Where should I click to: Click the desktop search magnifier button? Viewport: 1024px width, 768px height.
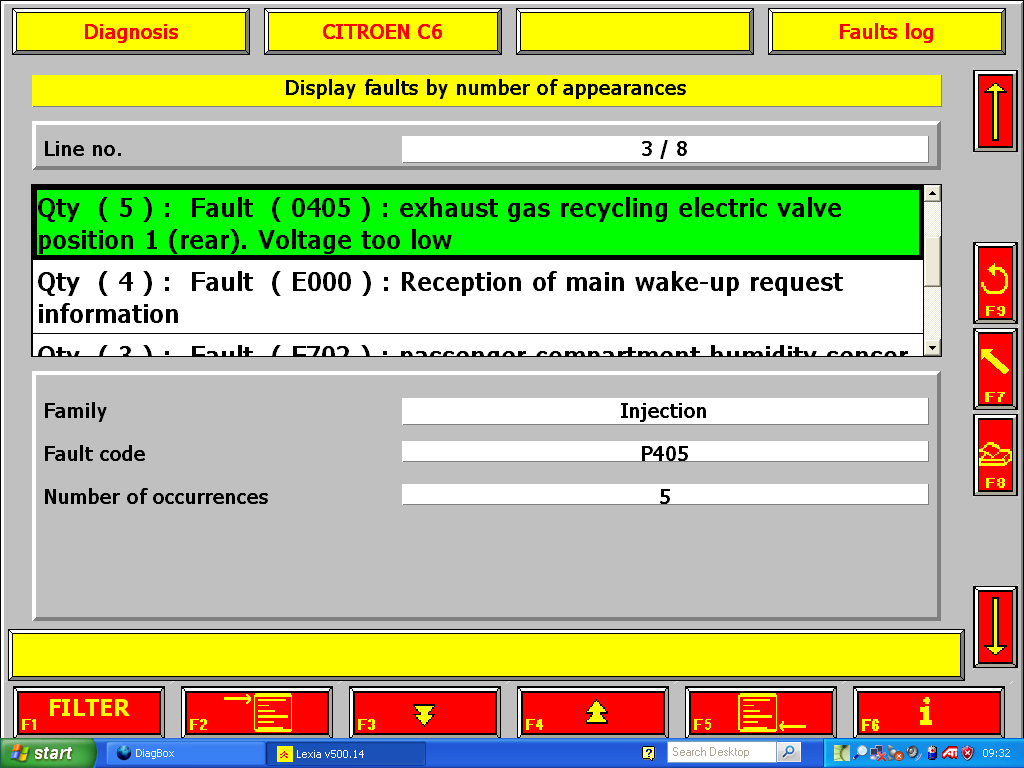click(x=789, y=752)
